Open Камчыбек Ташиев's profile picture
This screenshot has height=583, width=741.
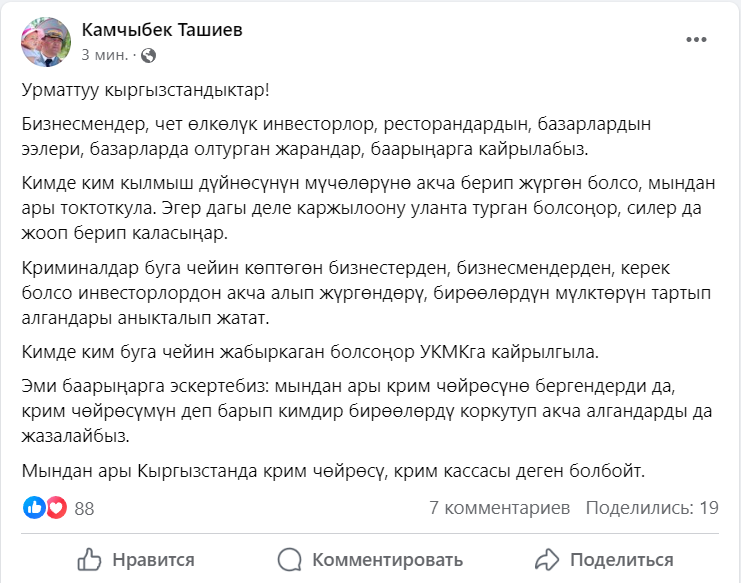pos(45,42)
